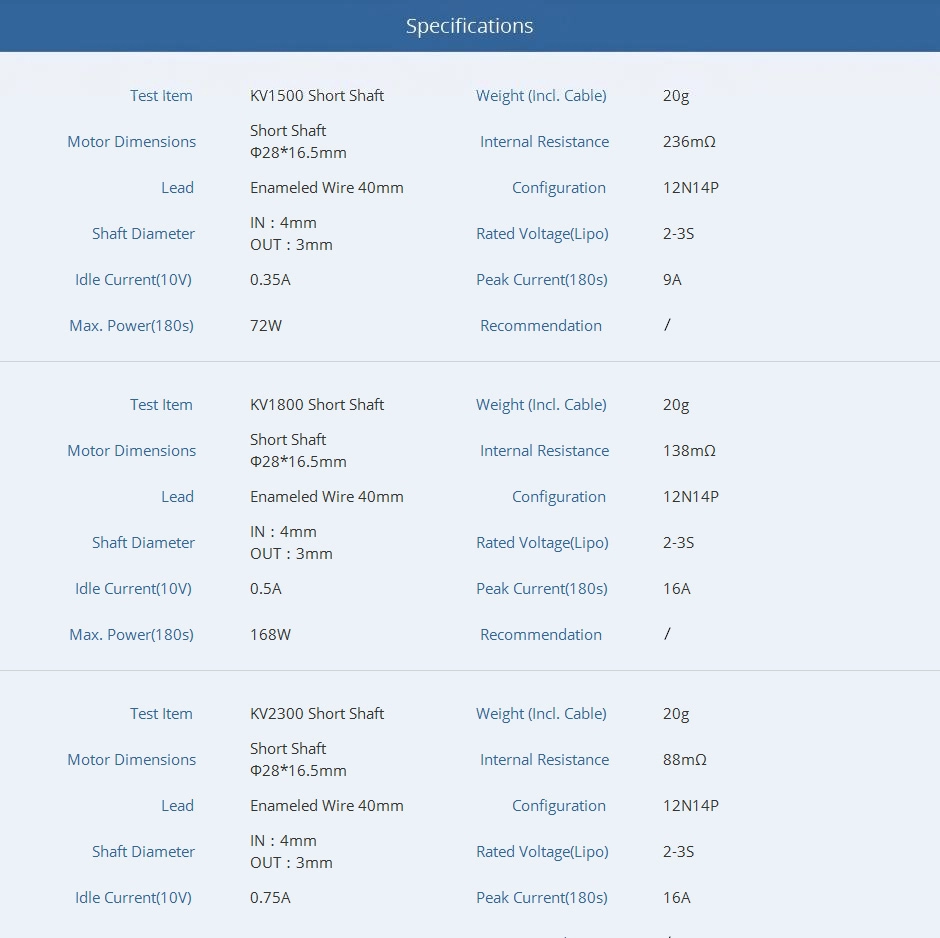The width and height of the screenshot is (940, 938).
Task: Click the 9A peak current value
Action: tap(672, 280)
